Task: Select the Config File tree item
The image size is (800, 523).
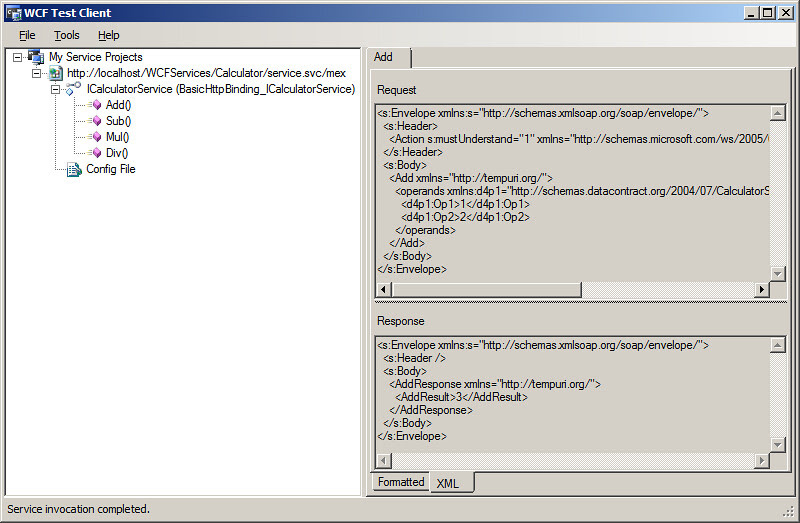Action: pyautogui.click(x=111, y=169)
